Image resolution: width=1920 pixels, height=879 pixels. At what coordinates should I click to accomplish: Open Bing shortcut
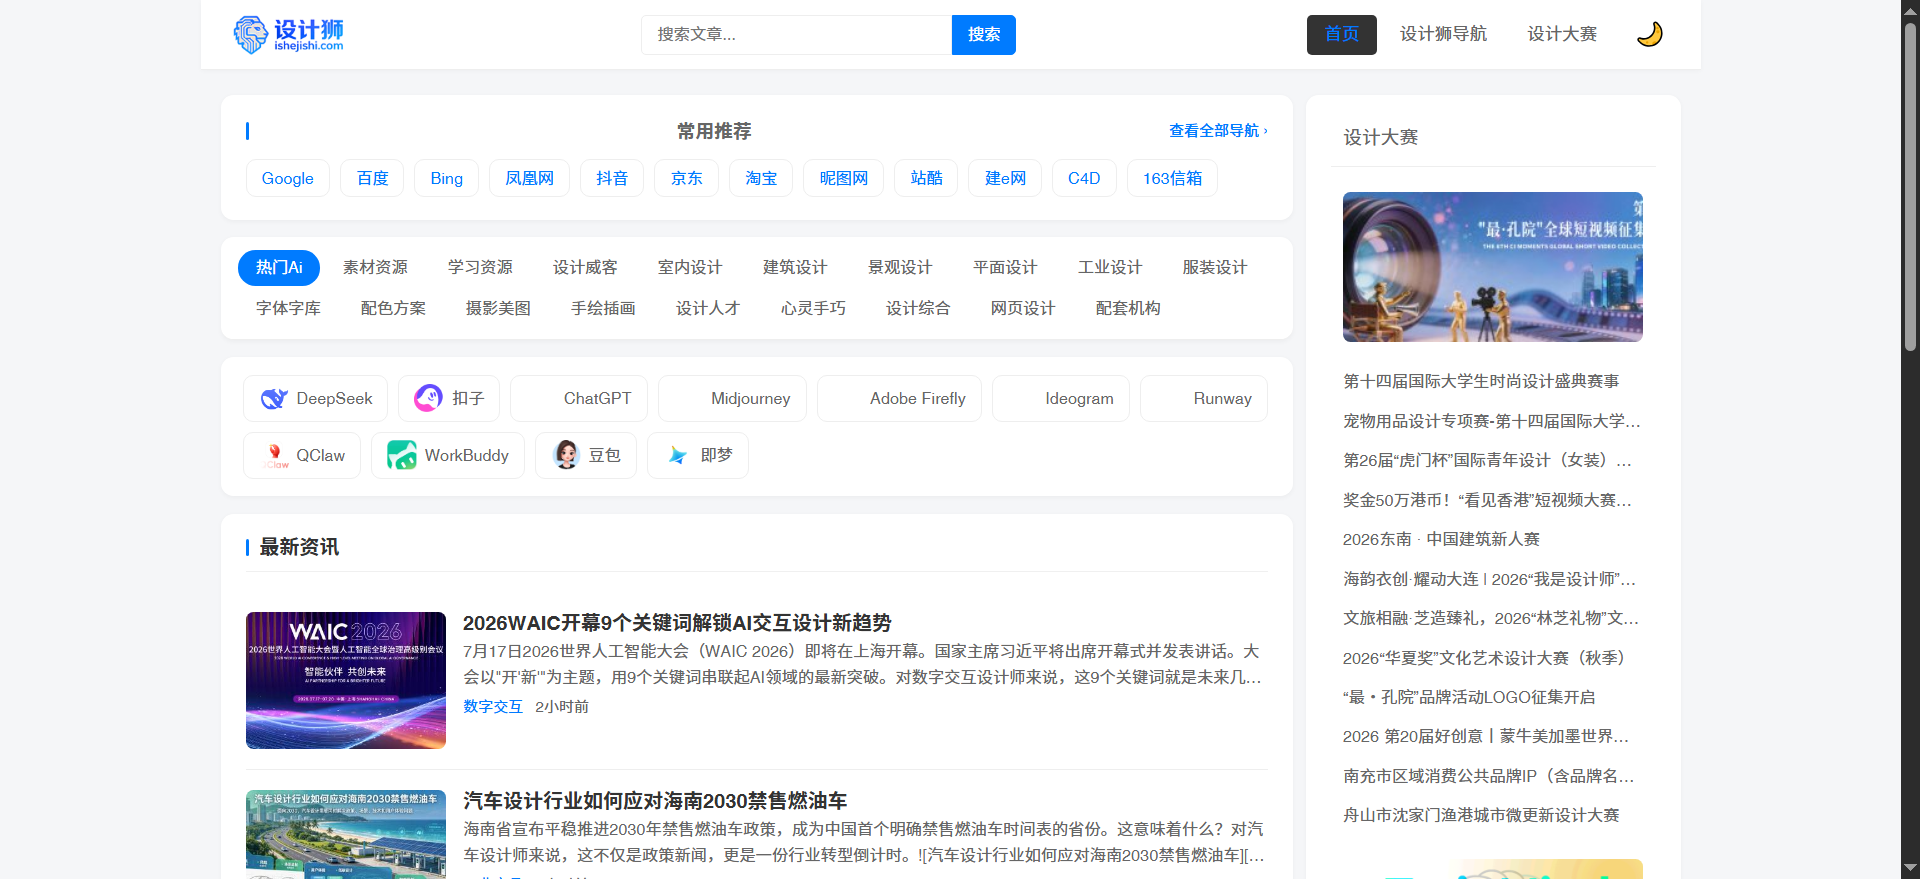[447, 178]
